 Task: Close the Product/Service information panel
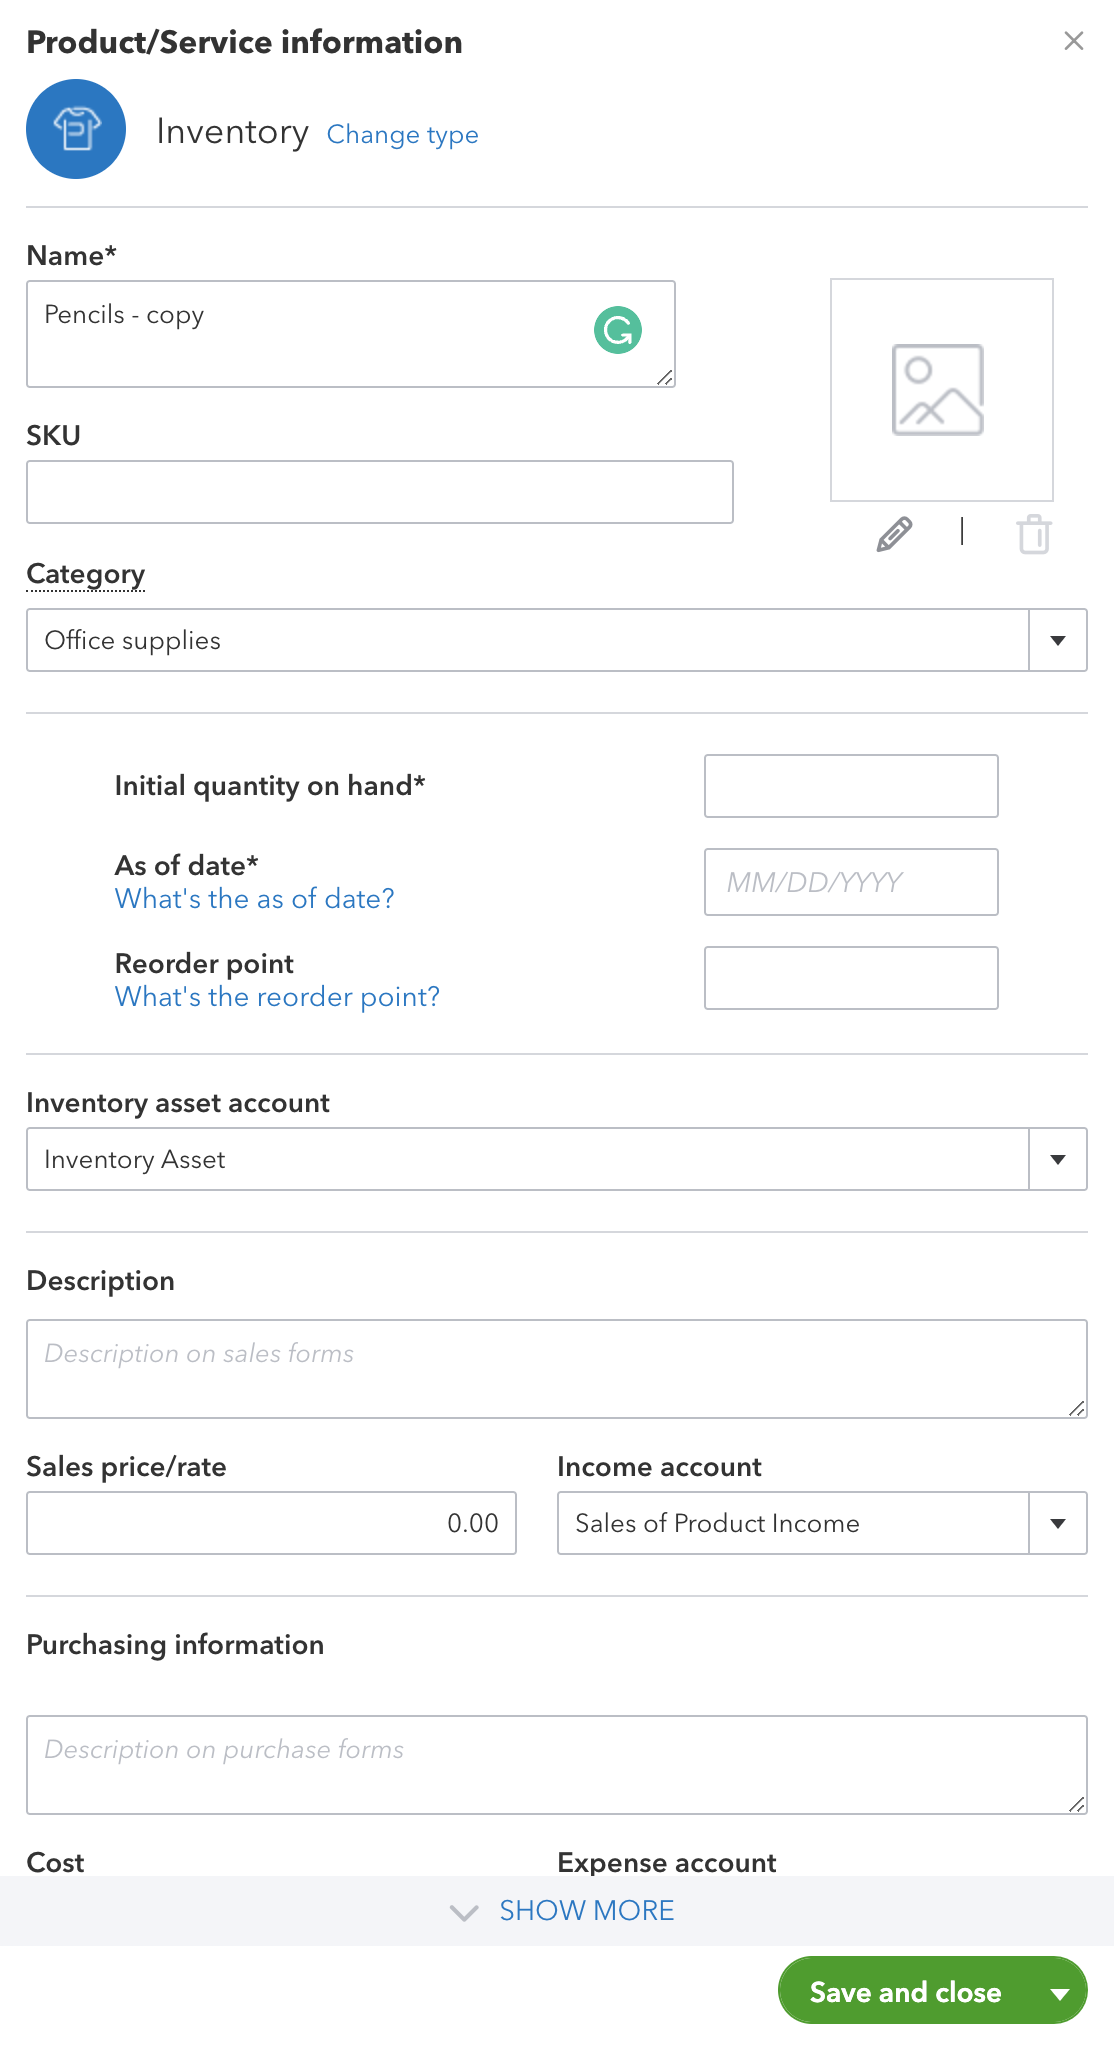(1074, 41)
